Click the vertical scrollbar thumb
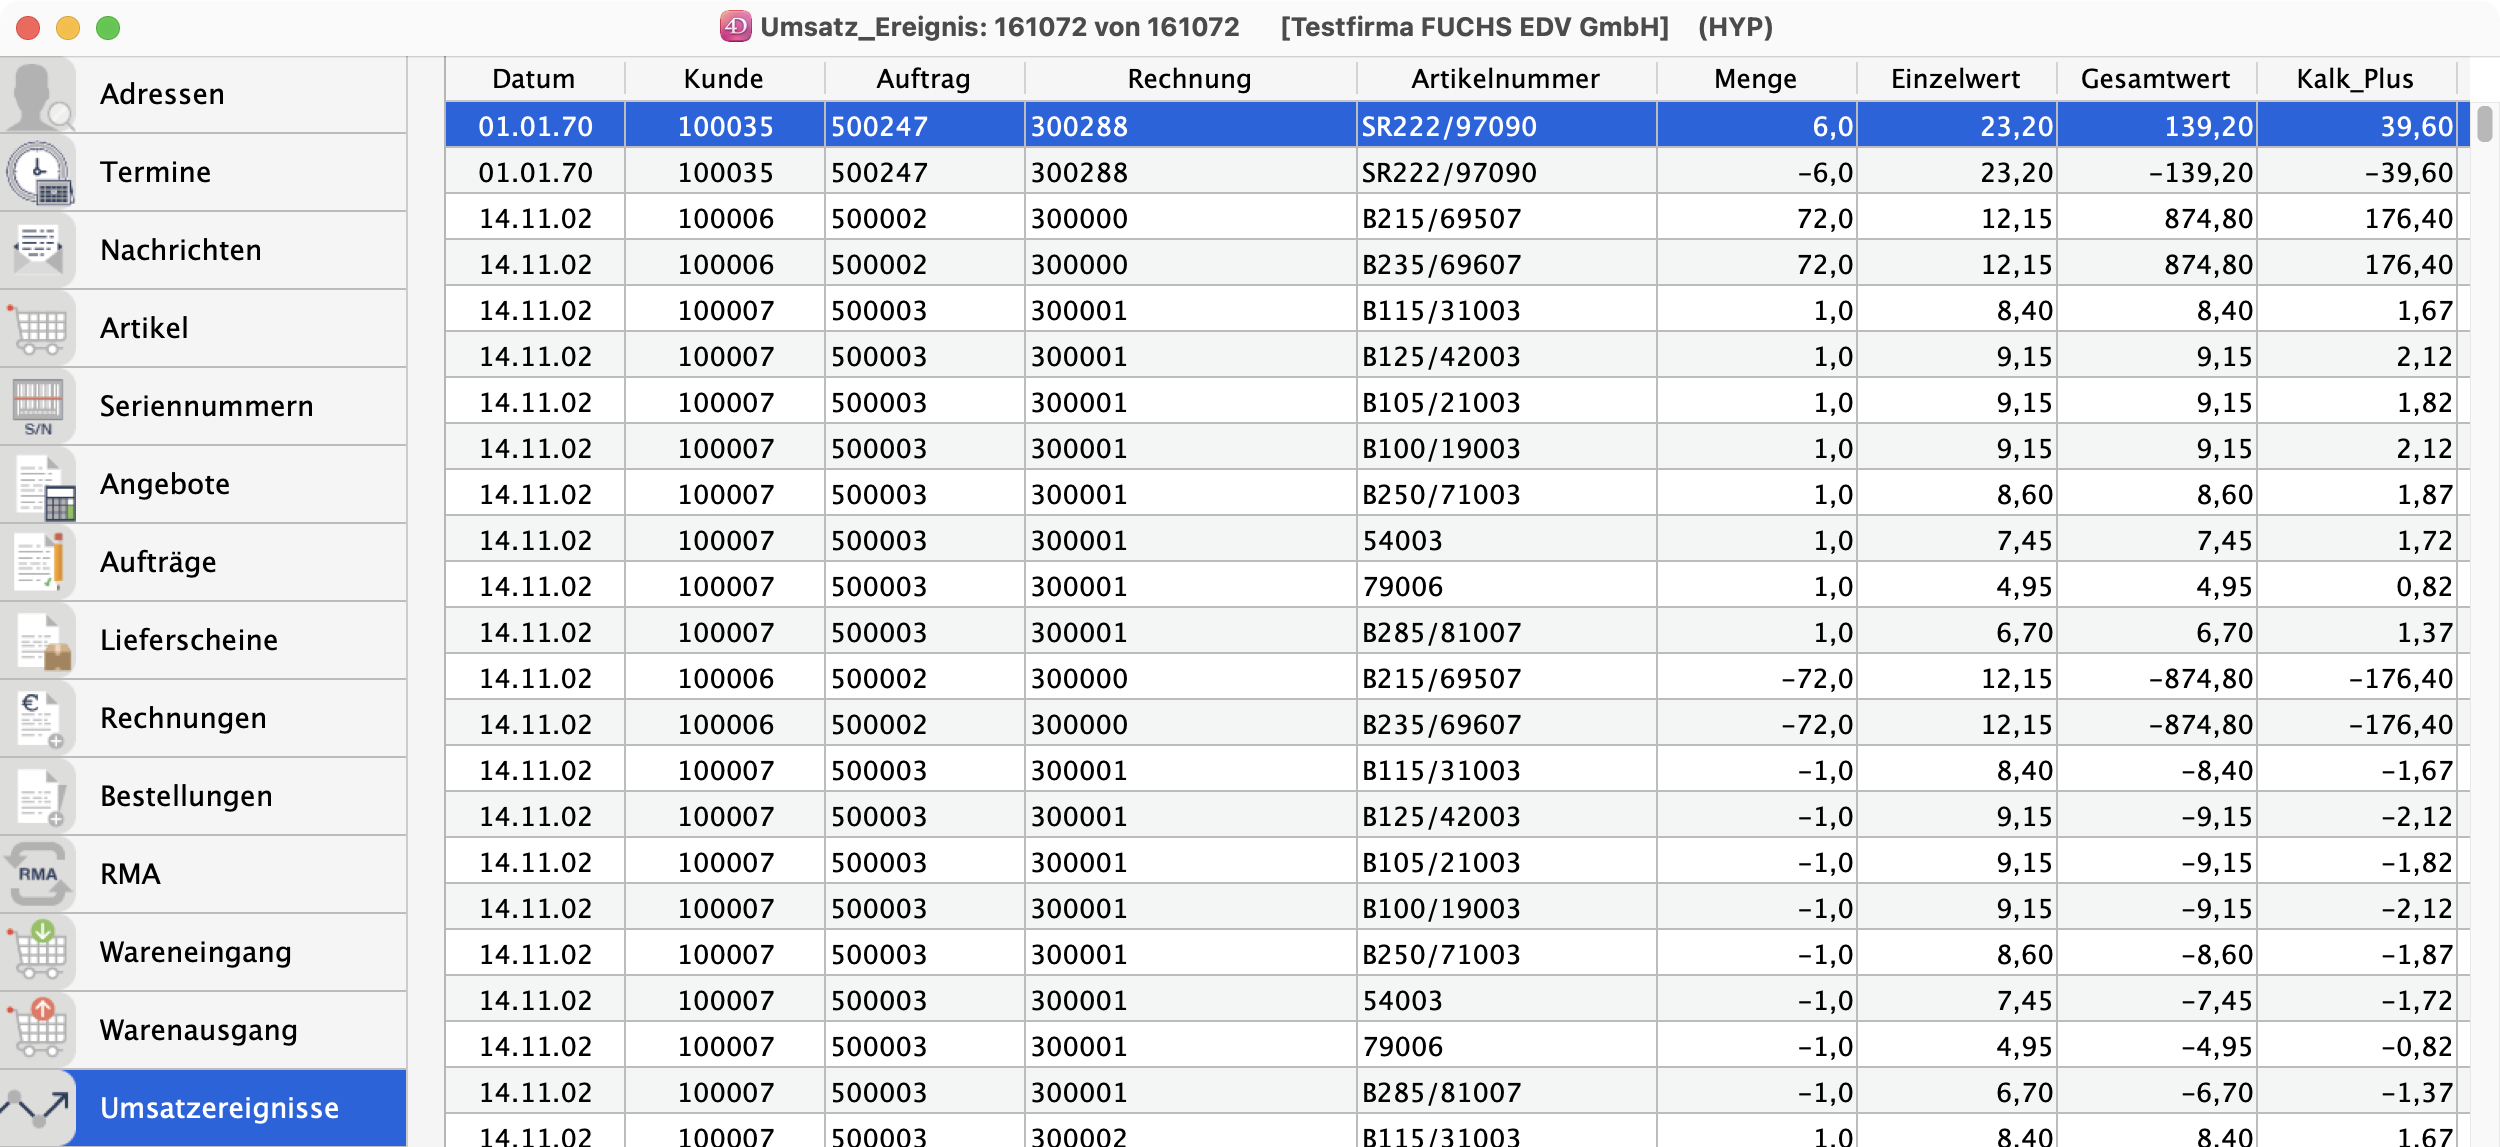This screenshot has height=1147, width=2500. click(2484, 125)
